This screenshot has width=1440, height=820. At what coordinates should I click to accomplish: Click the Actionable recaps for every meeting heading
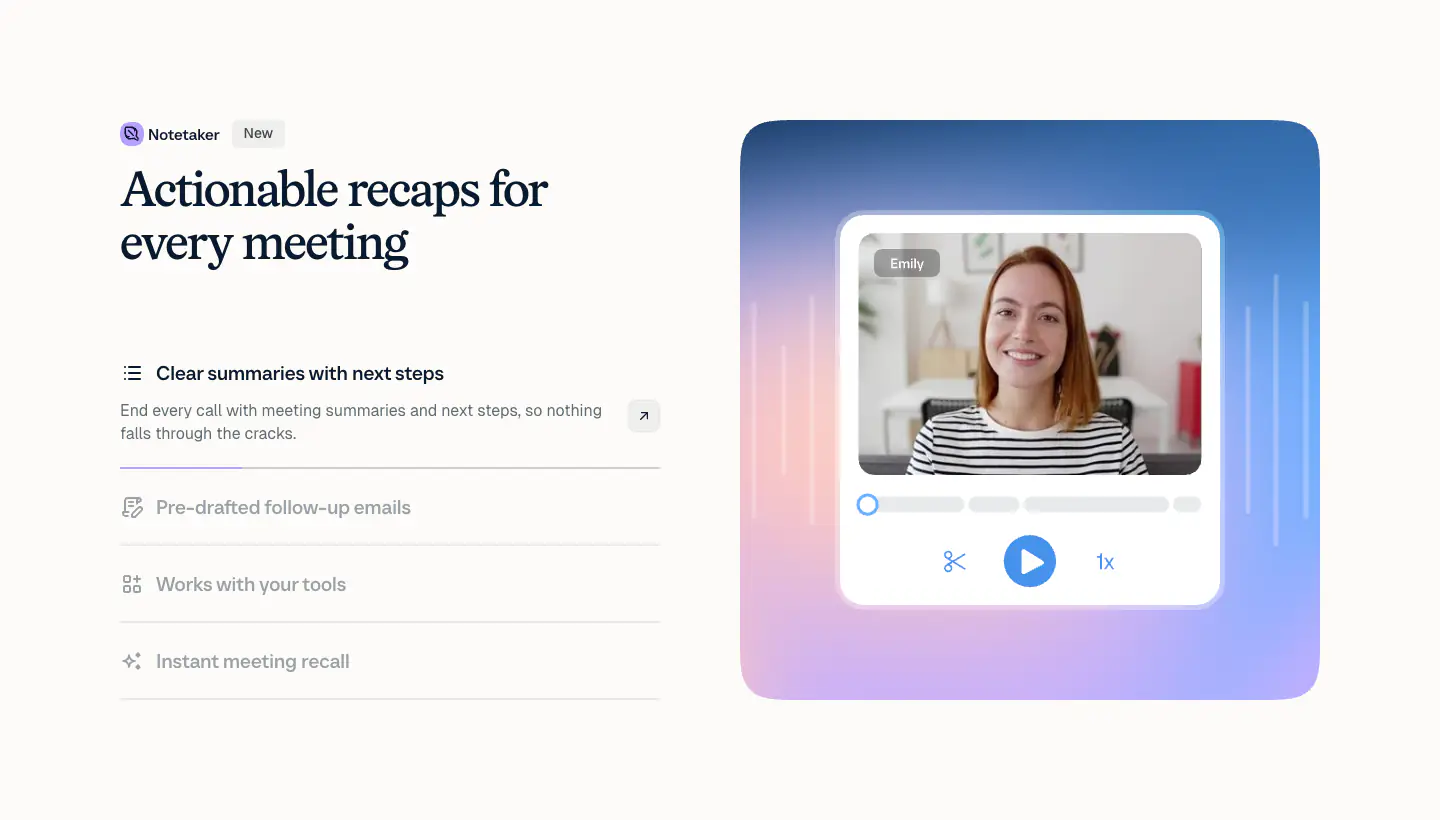click(334, 216)
